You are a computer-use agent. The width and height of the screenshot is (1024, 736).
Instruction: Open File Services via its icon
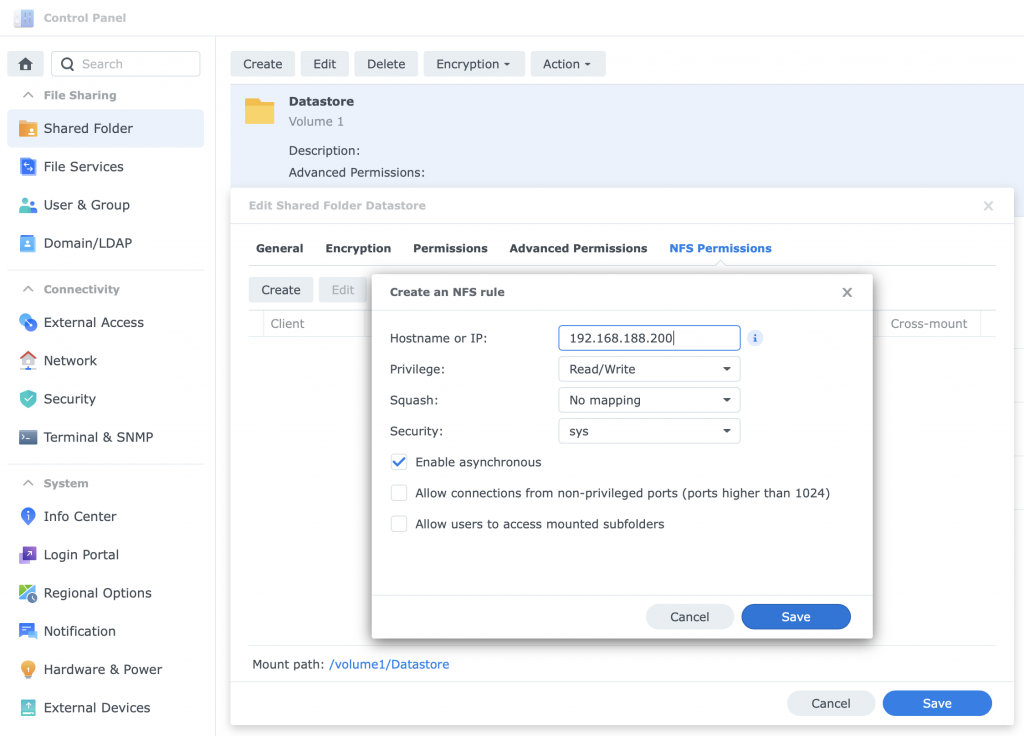28,167
